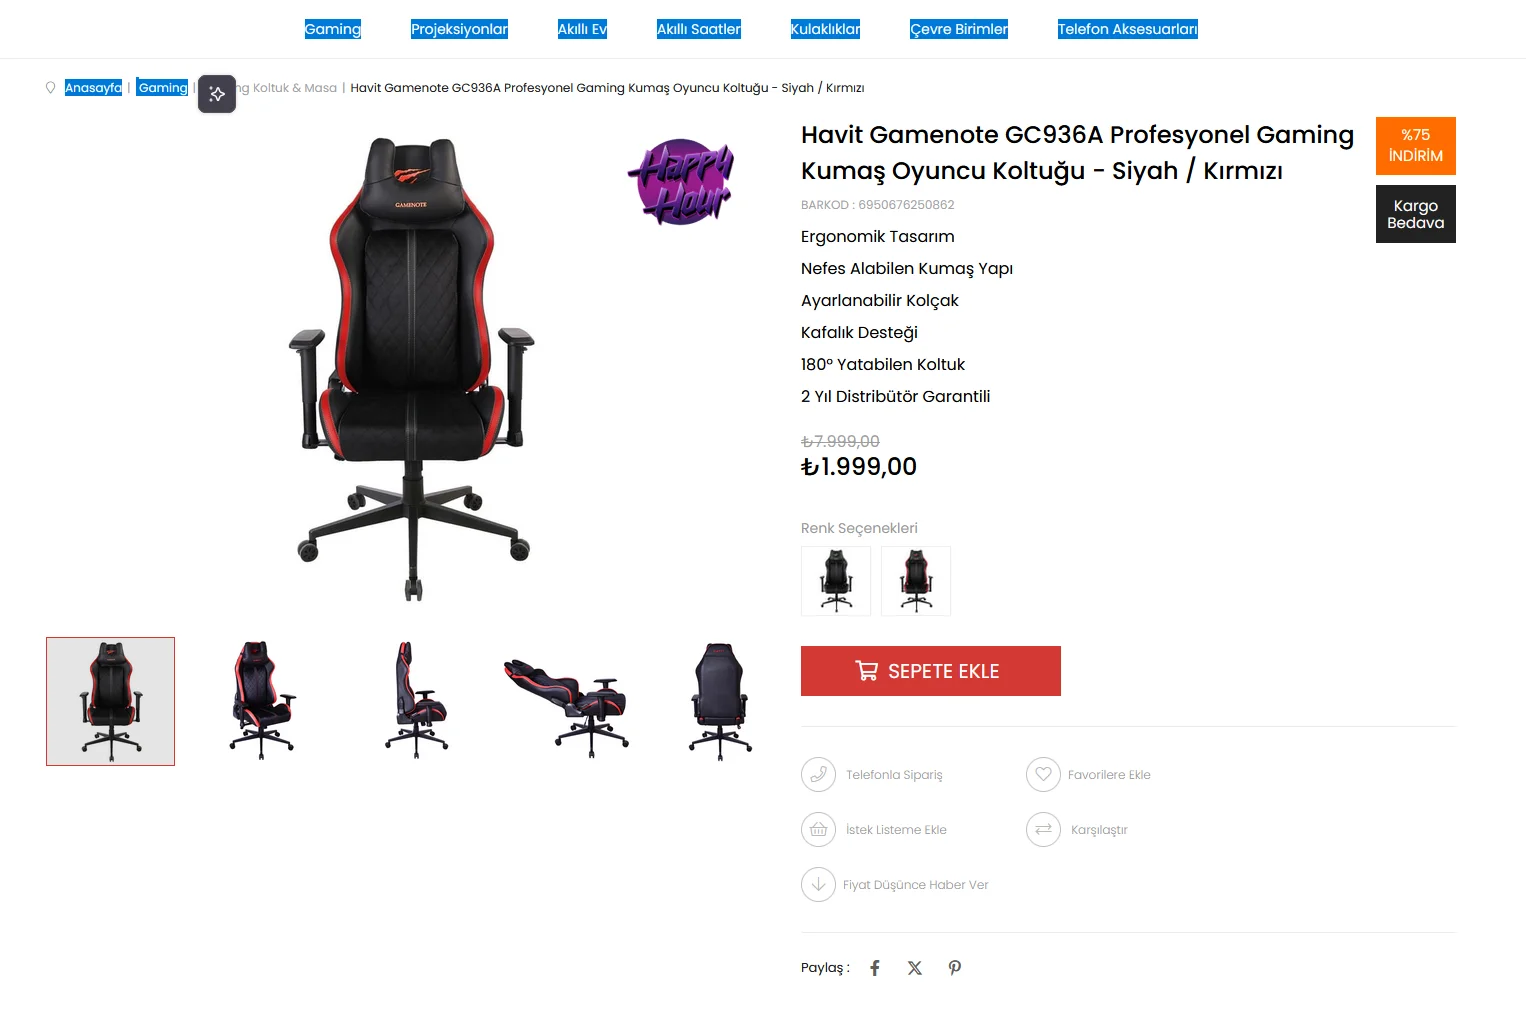Image resolution: width=1526 pixels, height=1021 pixels.
Task: Select the black and red chair color option
Action: pyautogui.click(x=916, y=581)
